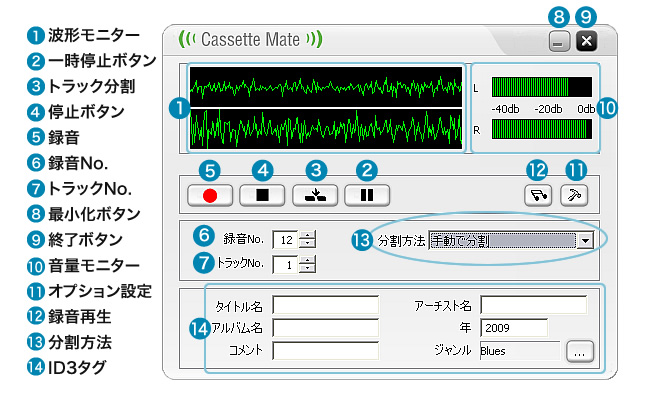This screenshot has width=650, height=395.
Task: Increase the 録音No. value with up arrow
Action: [307, 235]
